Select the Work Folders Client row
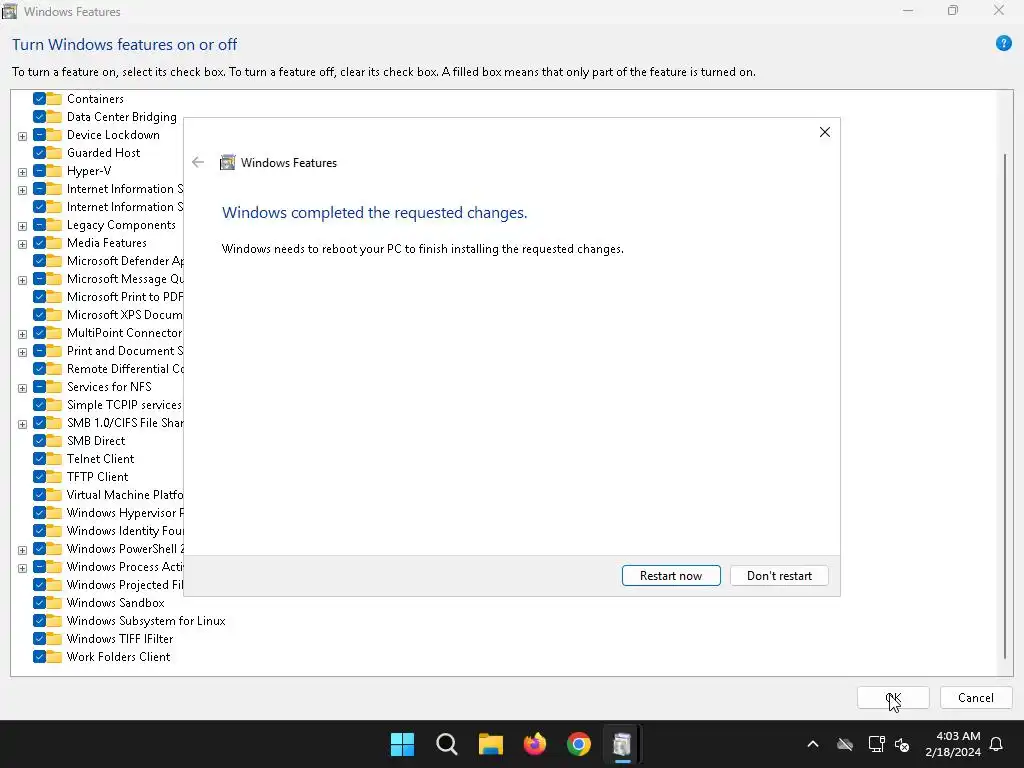This screenshot has width=1024, height=768. pos(118,656)
